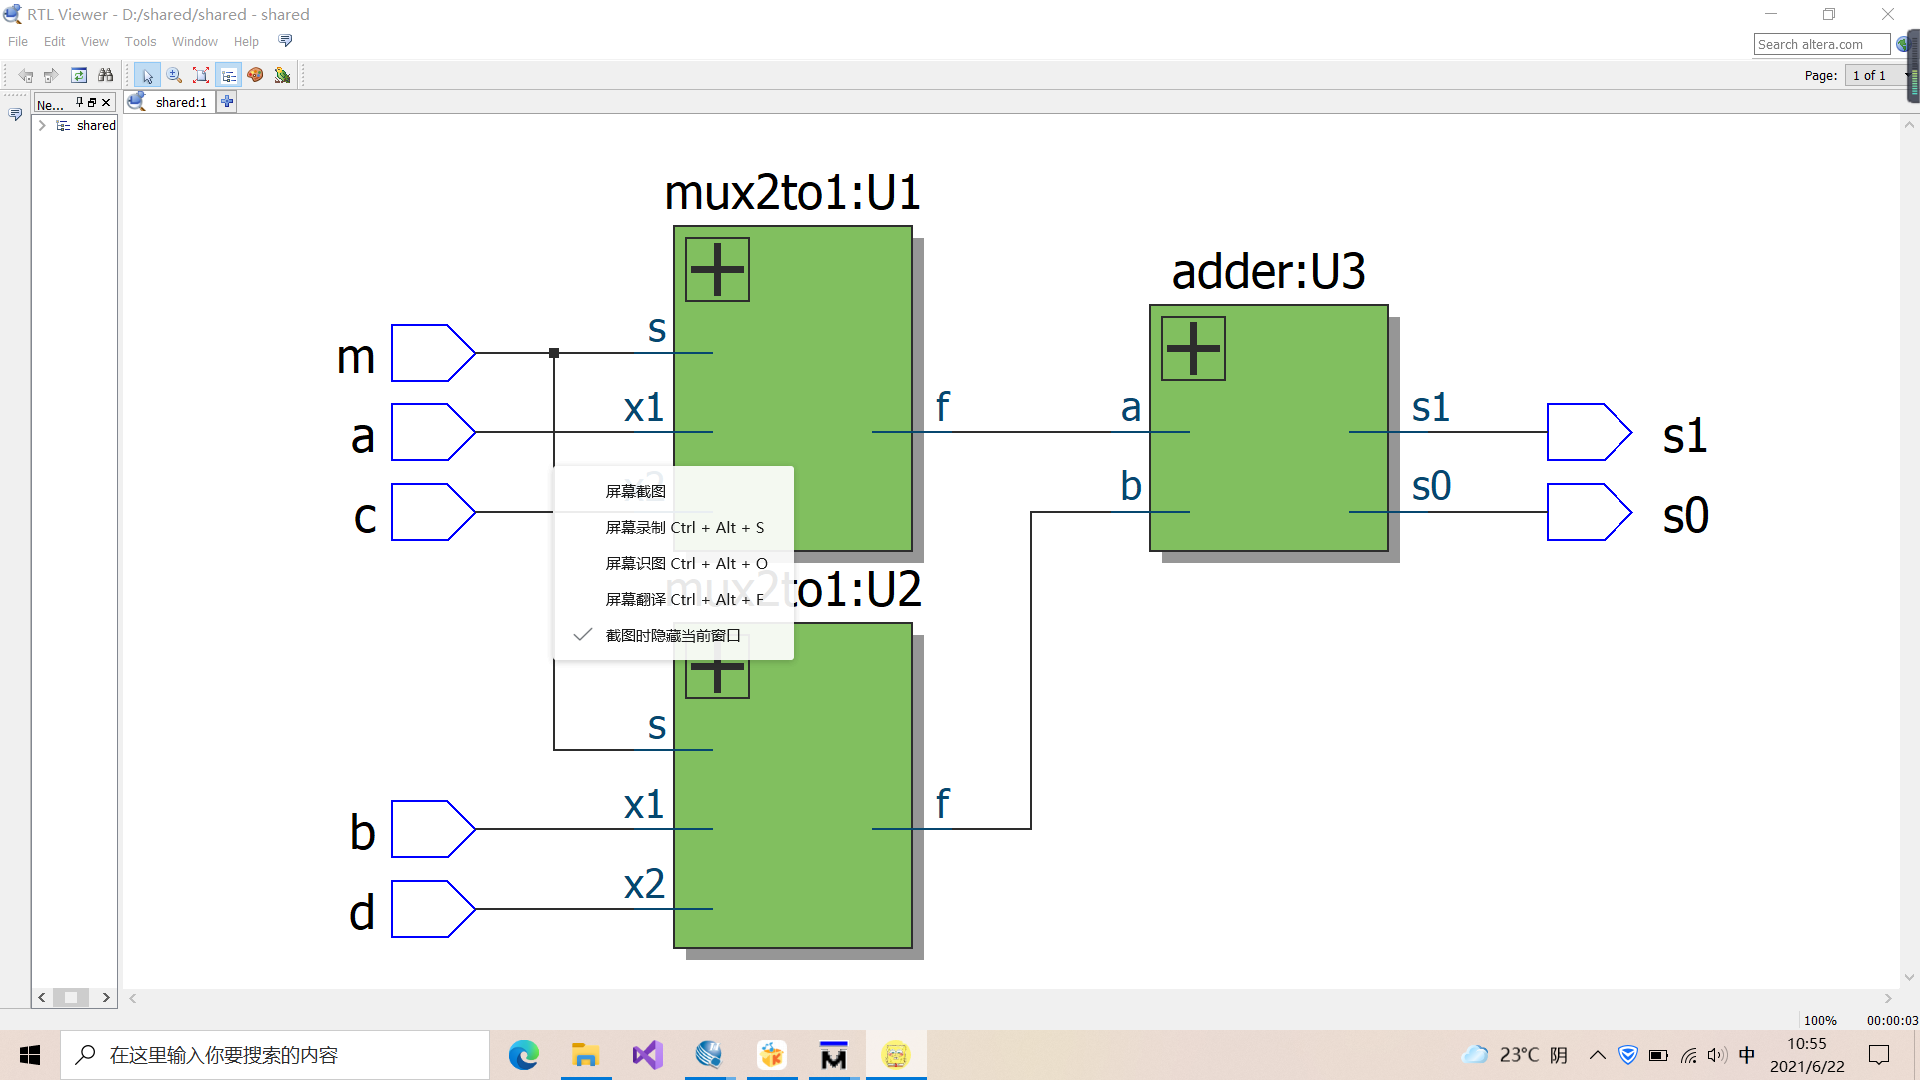Image resolution: width=1920 pixels, height=1080 pixels.
Task: Expand the adder:U3 block plus box
Action: click(x=1193, y=348)
